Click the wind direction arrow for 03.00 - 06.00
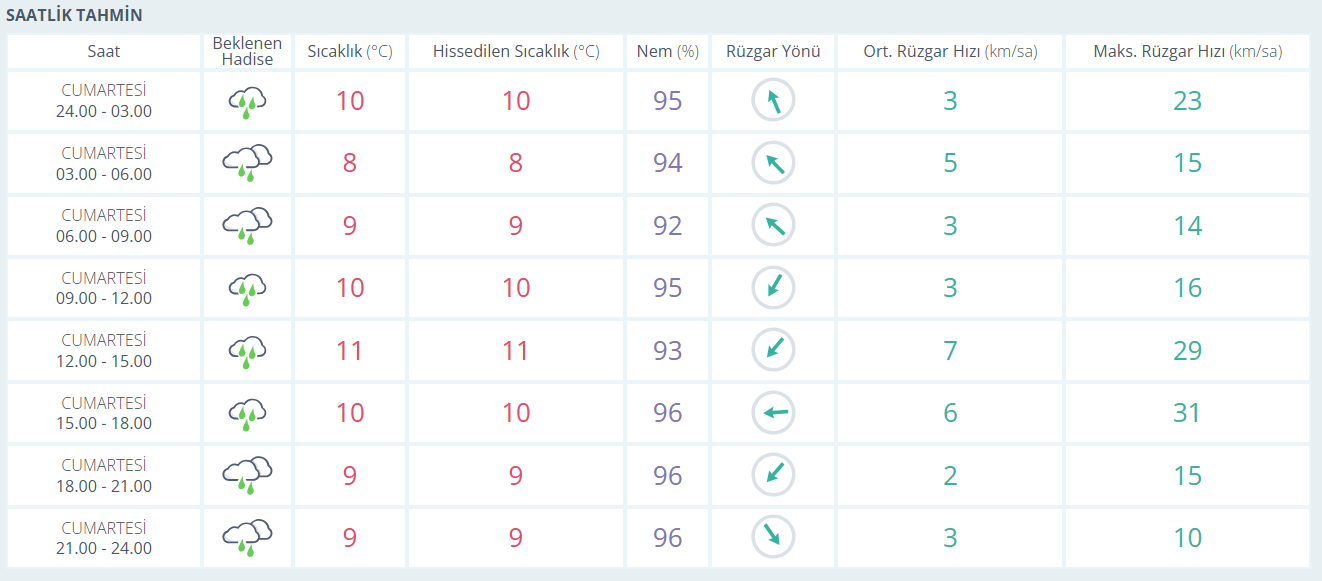 (x=773, y=163)
